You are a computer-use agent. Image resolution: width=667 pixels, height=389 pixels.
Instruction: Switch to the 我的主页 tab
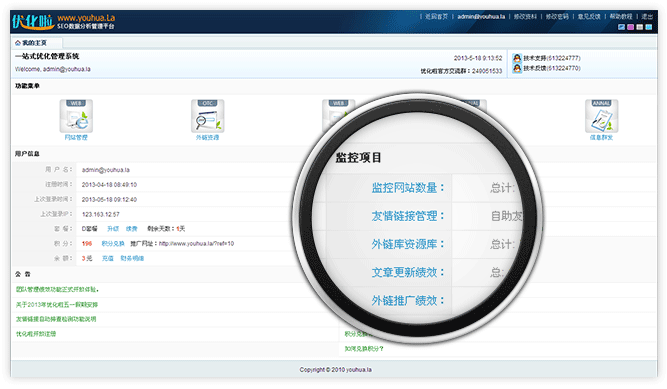(37, 43)
